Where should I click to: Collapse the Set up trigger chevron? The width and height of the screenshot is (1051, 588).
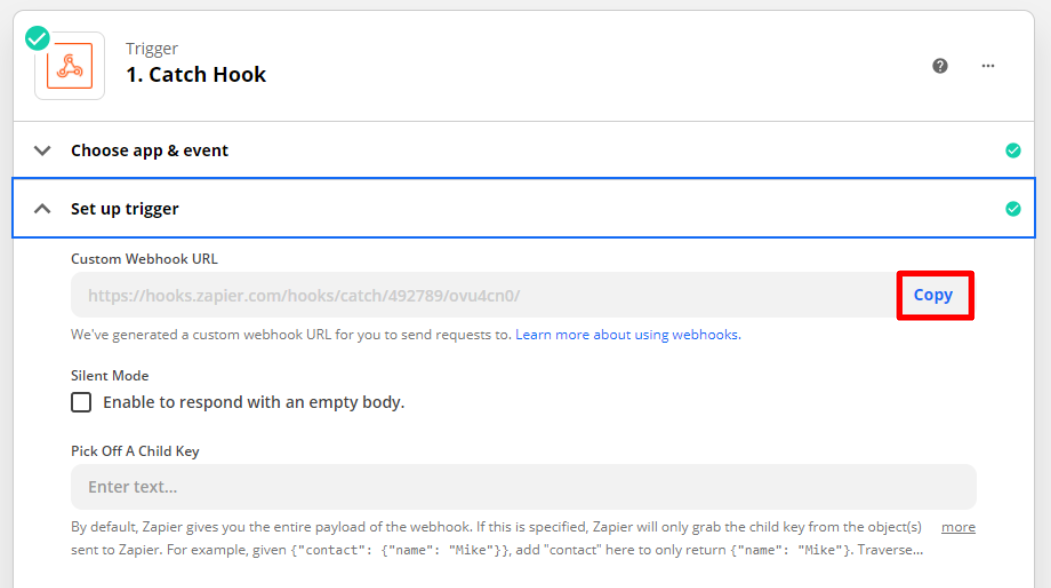(42, 209)
